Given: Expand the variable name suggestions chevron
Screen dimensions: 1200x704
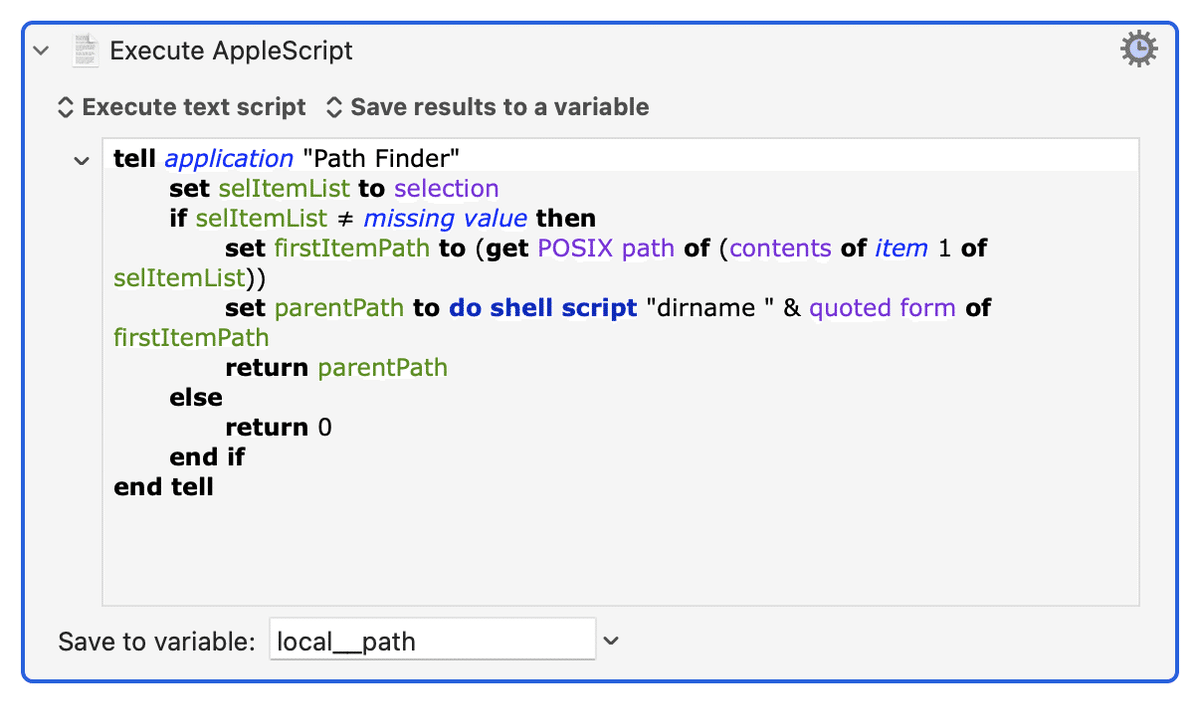Looking at the screenshot, I should pos(611,641).
